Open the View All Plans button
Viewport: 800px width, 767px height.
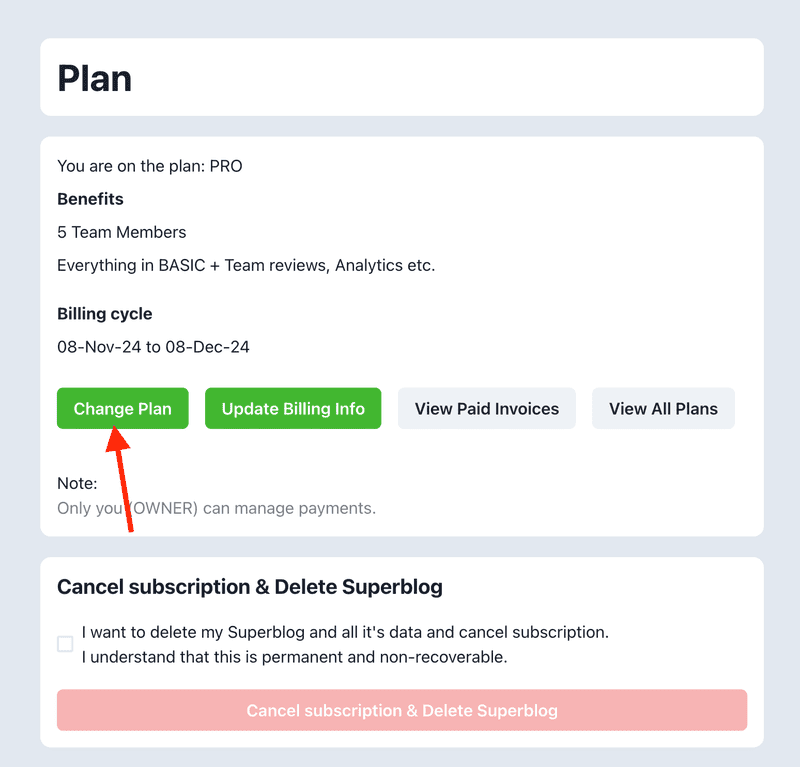pos(663,408)
